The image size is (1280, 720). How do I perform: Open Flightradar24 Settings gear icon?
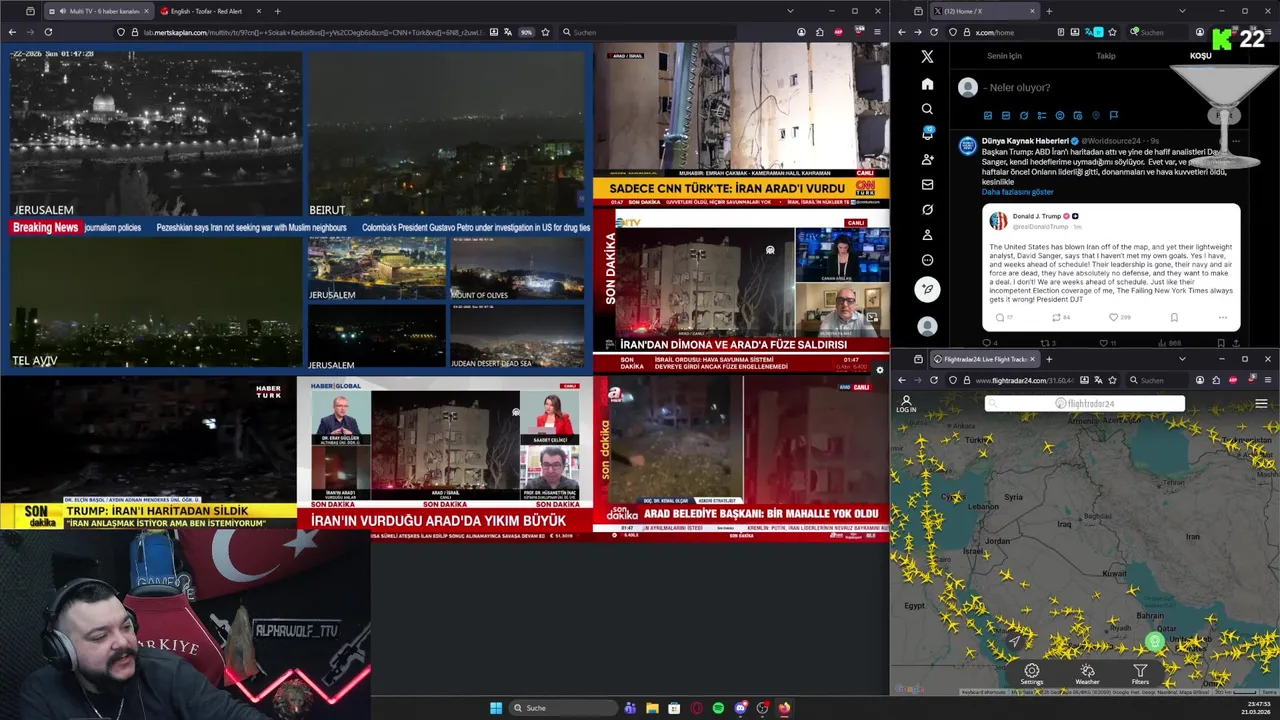click(1031, 674)
